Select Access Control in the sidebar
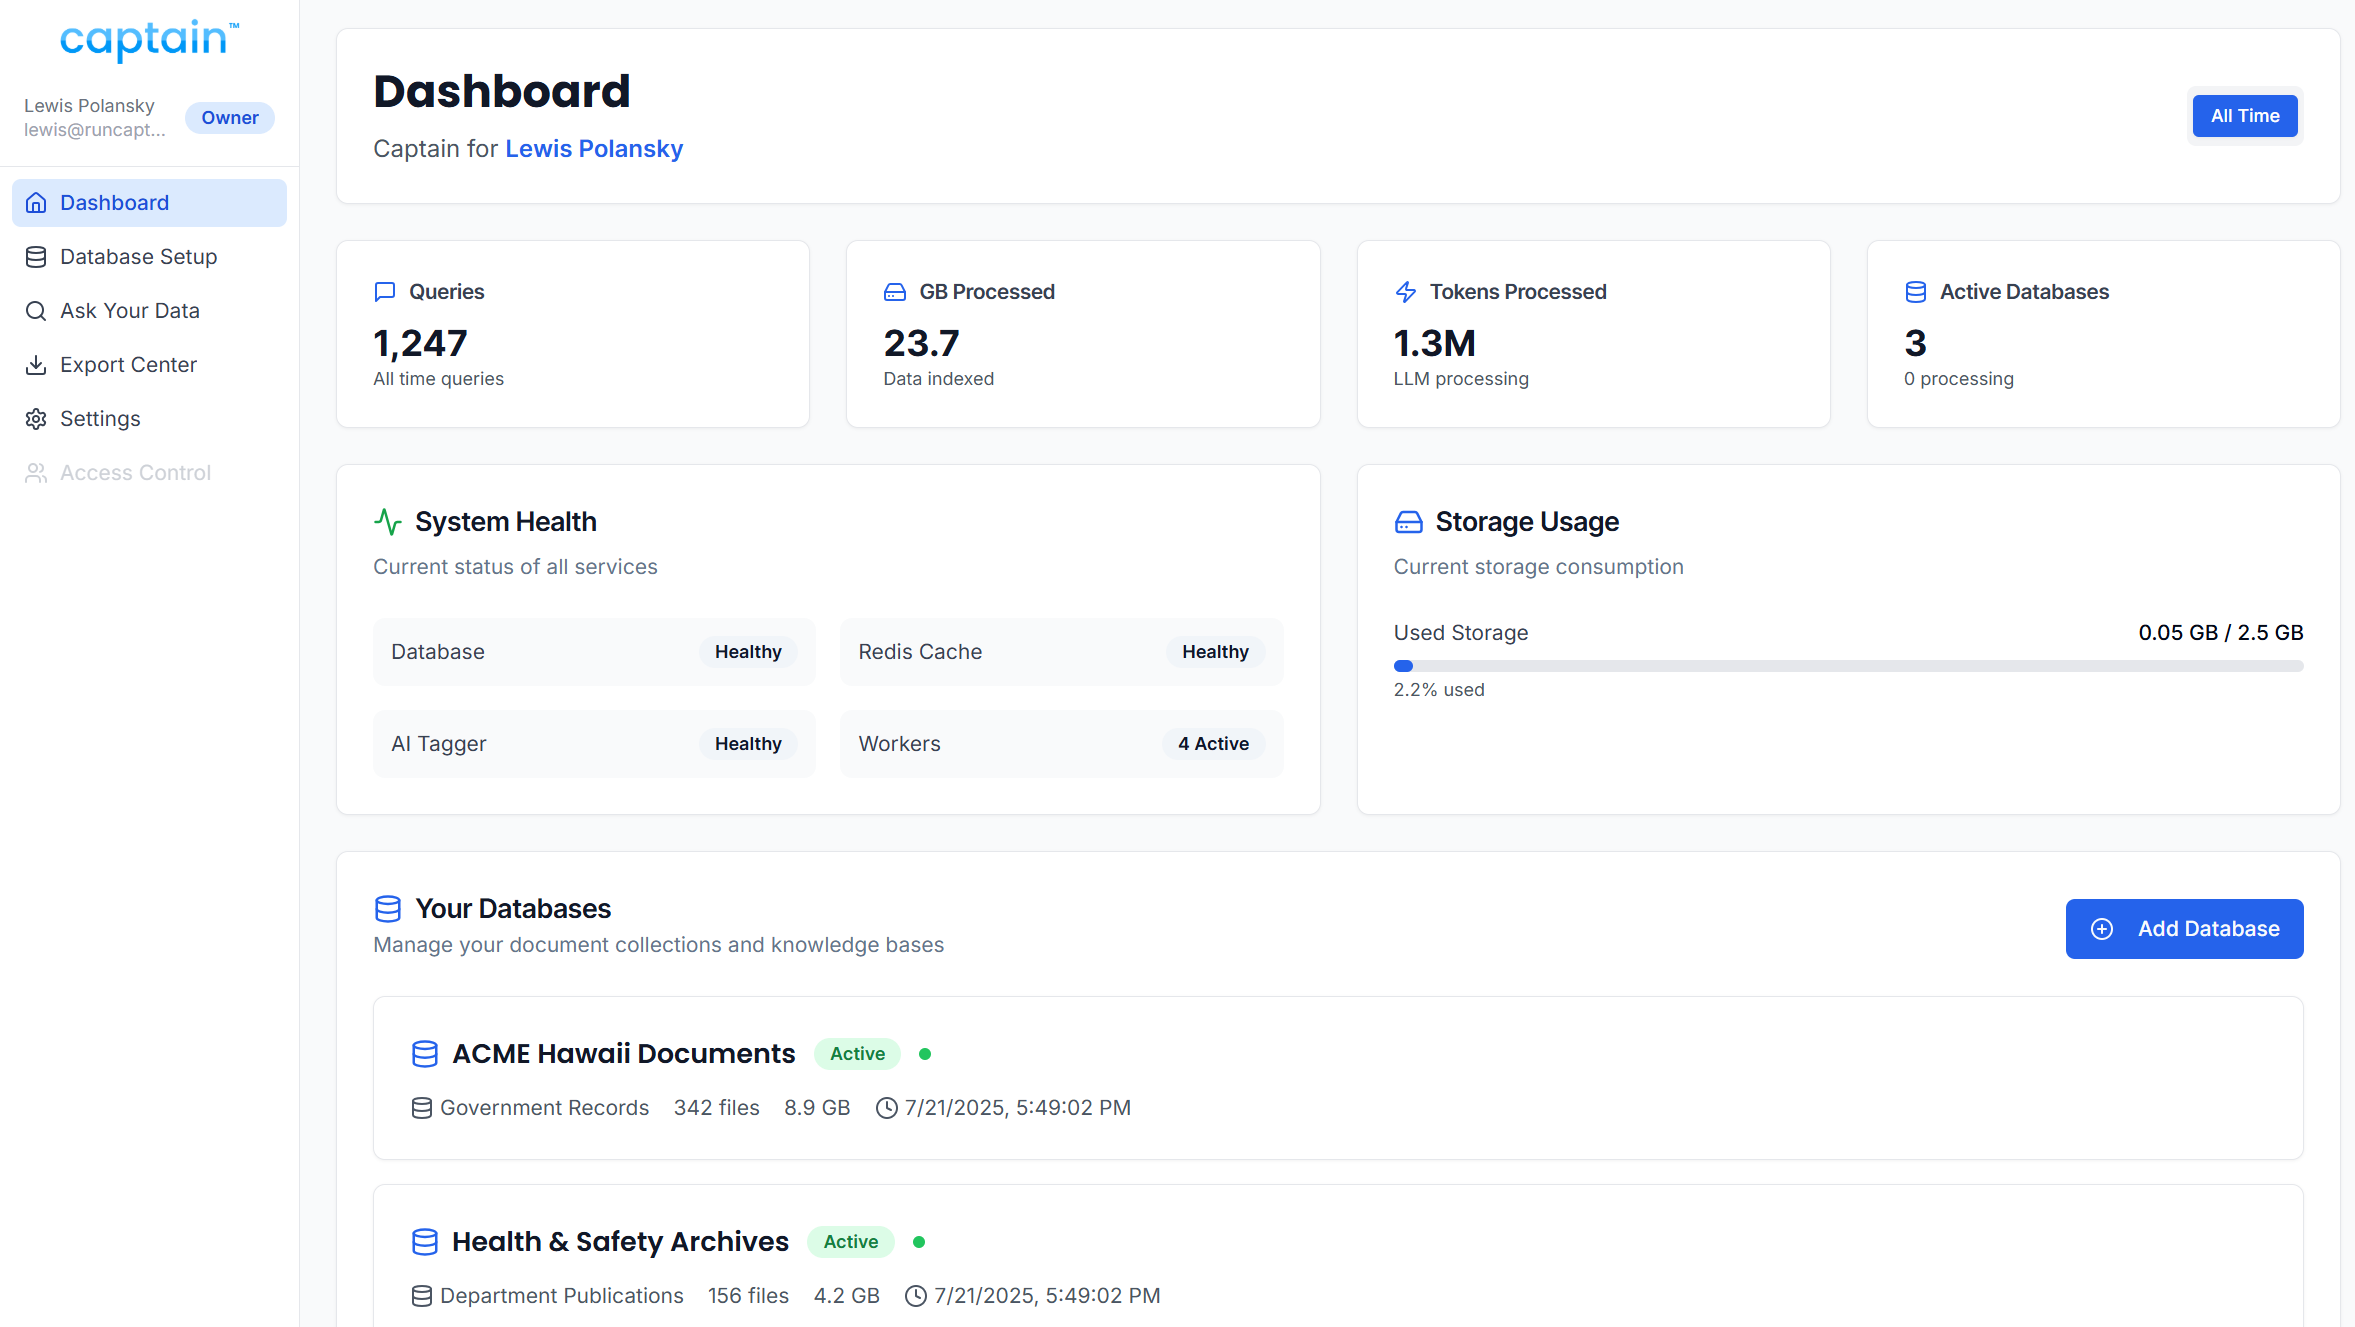2355x1327 pixels. tap(135, 473)
